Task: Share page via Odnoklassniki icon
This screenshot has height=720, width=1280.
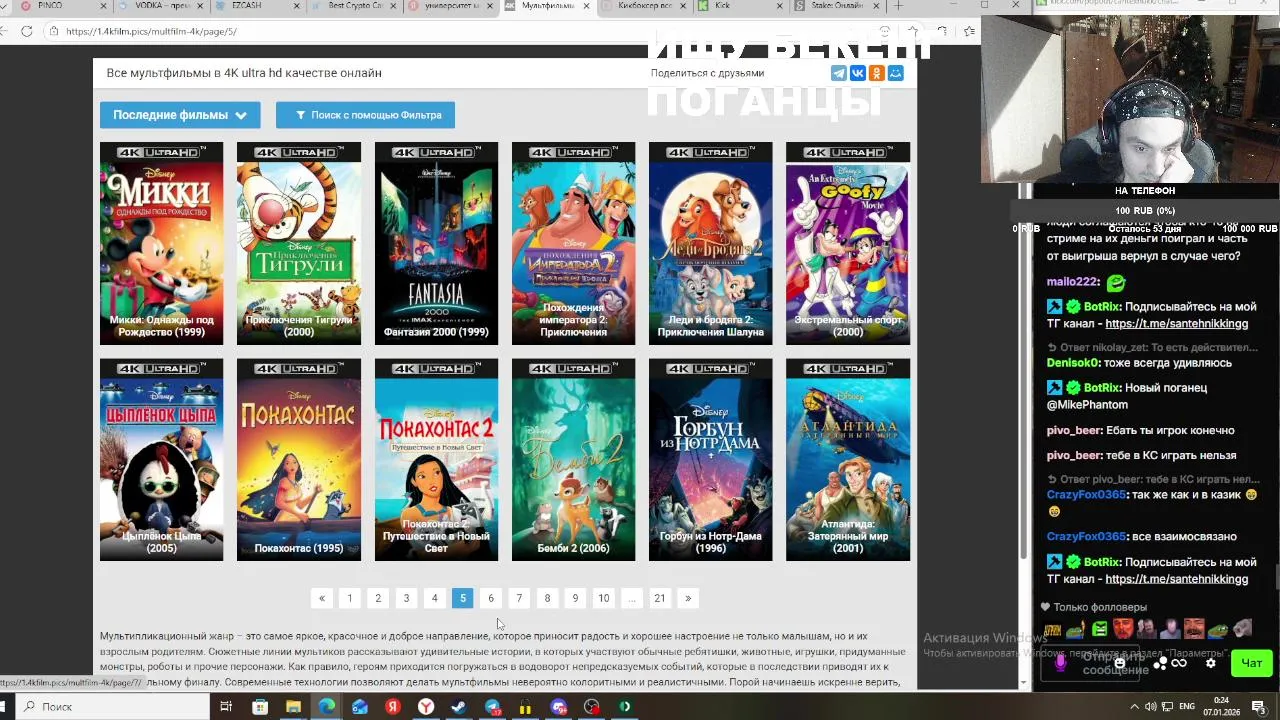Action: pos(877,73)
